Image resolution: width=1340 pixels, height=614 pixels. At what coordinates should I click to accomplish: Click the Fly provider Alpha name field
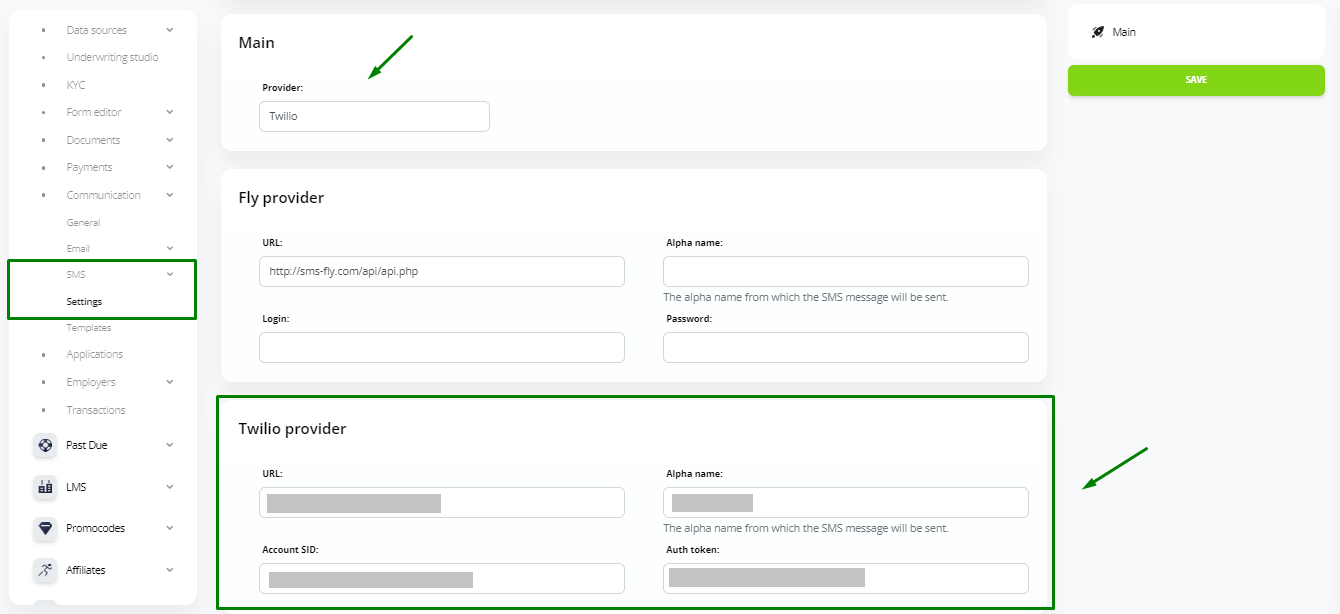846,271
